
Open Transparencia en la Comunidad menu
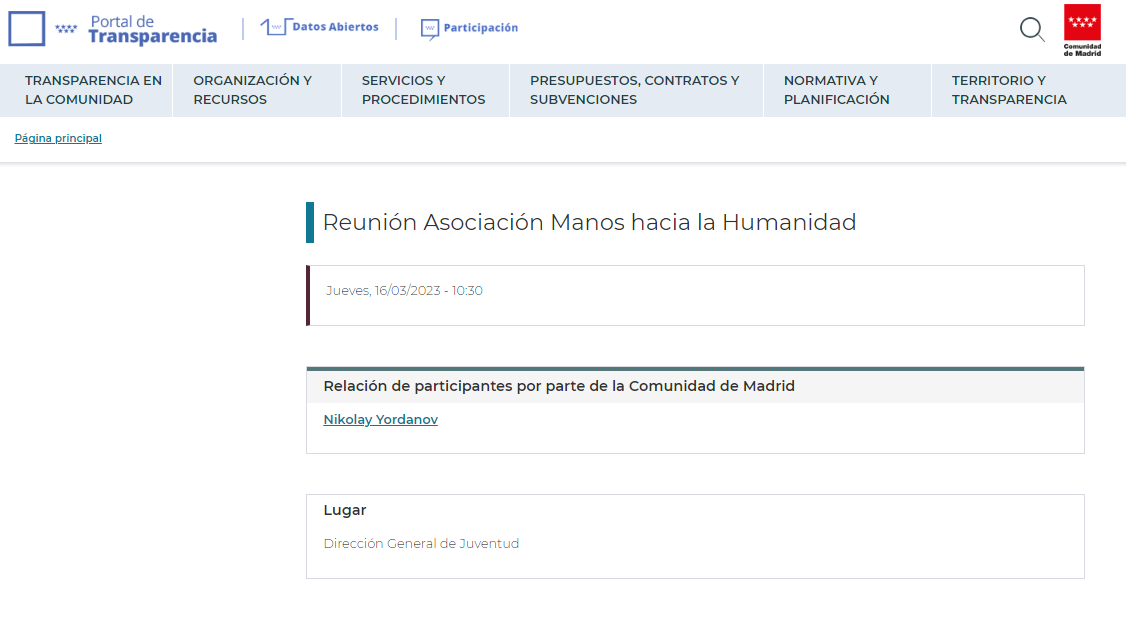tap(86, 90)
